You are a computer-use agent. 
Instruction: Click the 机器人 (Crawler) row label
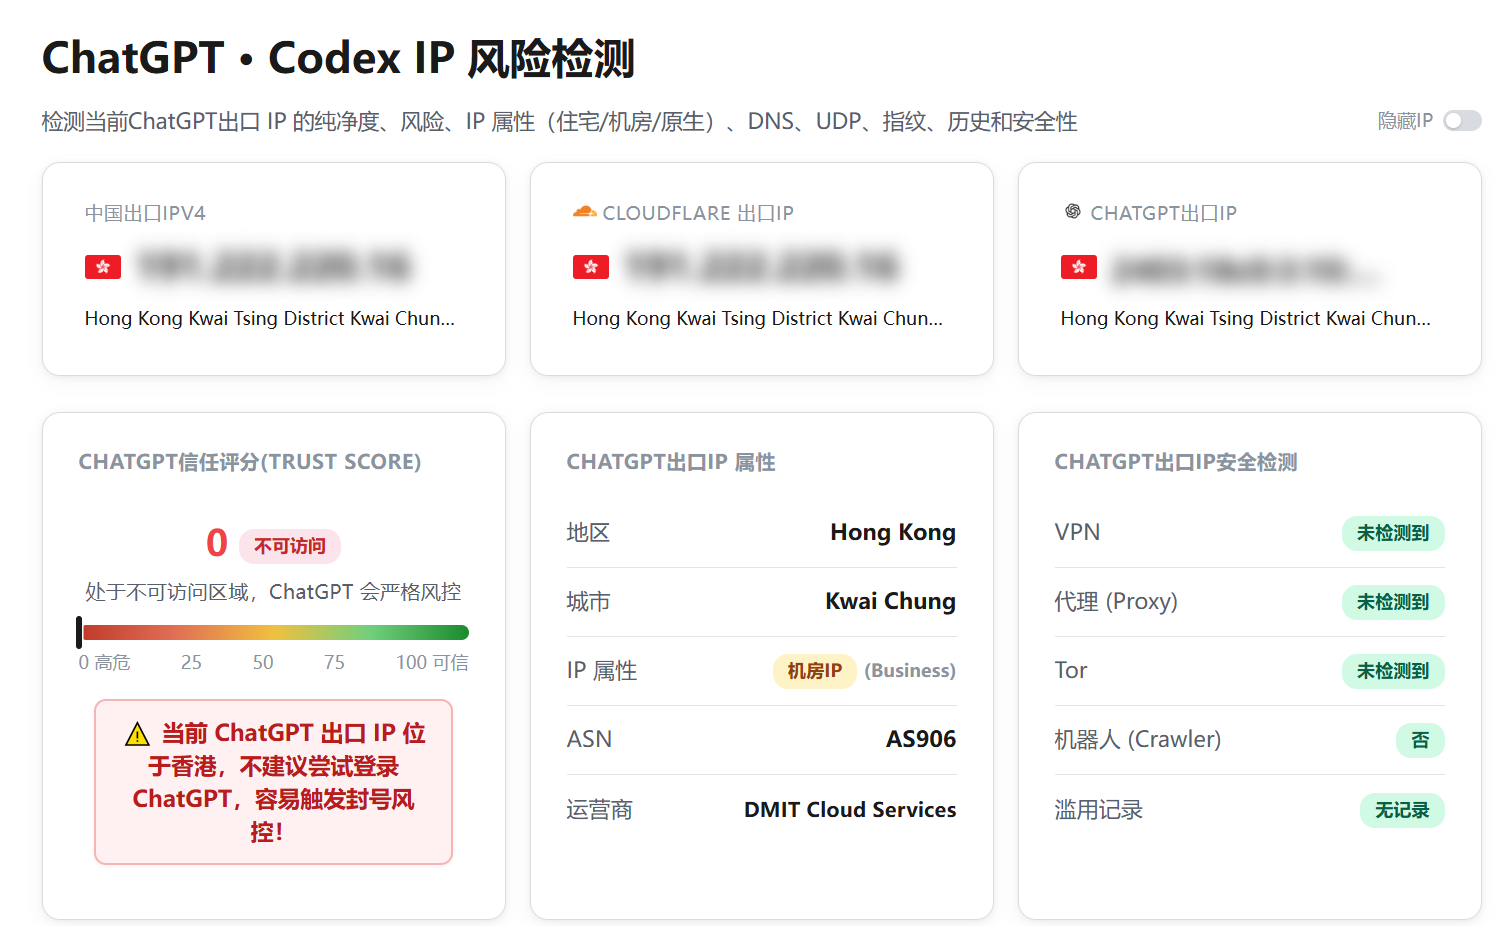tap(1138, 739)
